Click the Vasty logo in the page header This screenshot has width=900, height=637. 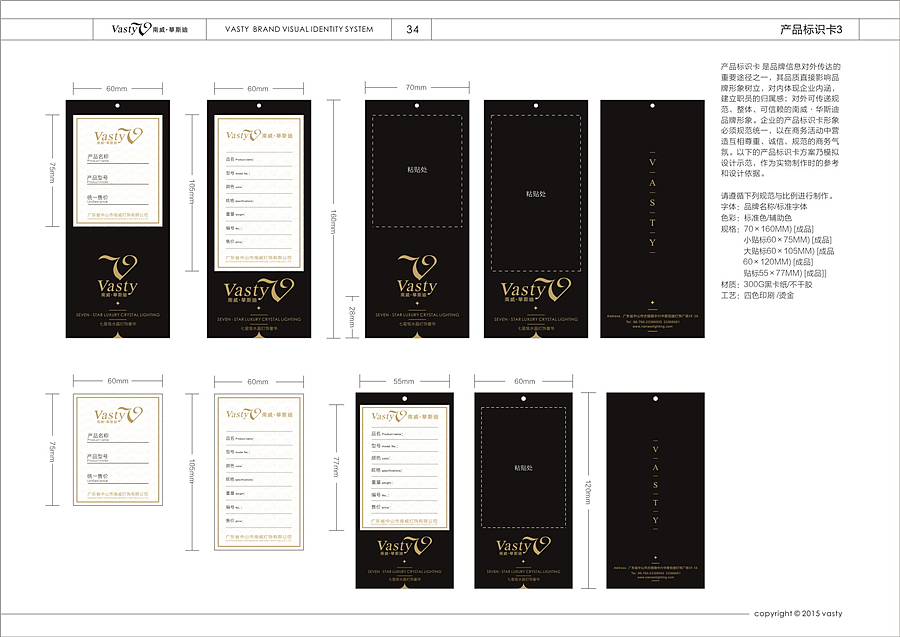click(149, 29)
